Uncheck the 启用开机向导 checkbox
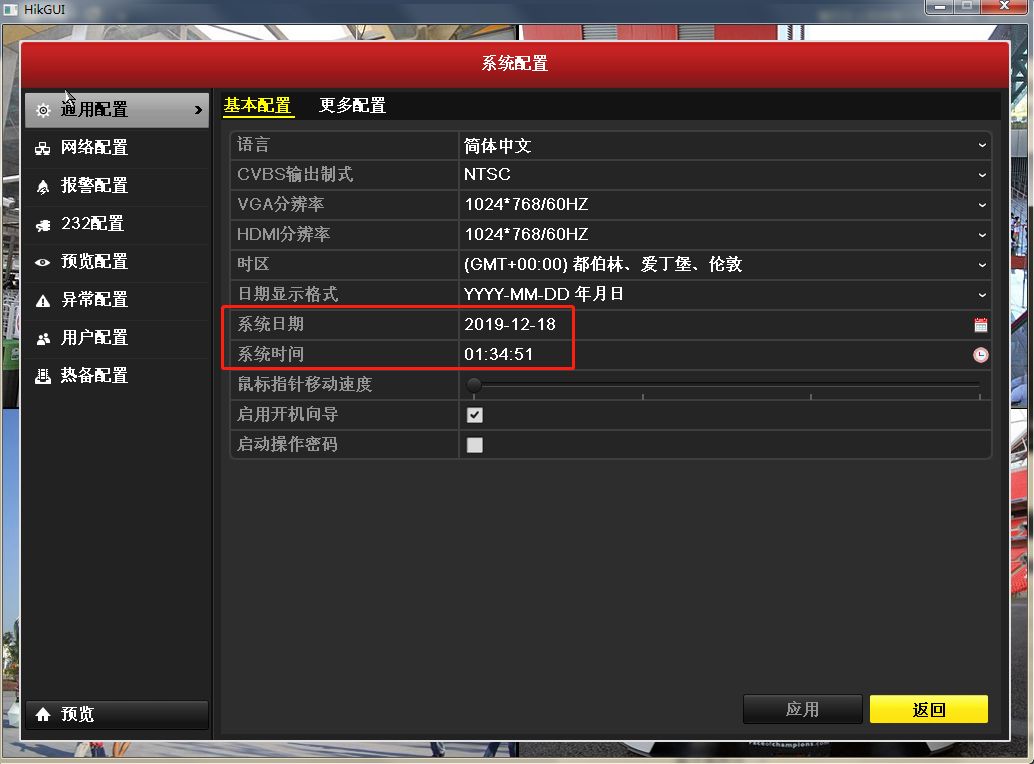This screenshot has width=1034, height=764. click(x=475, y=415)
